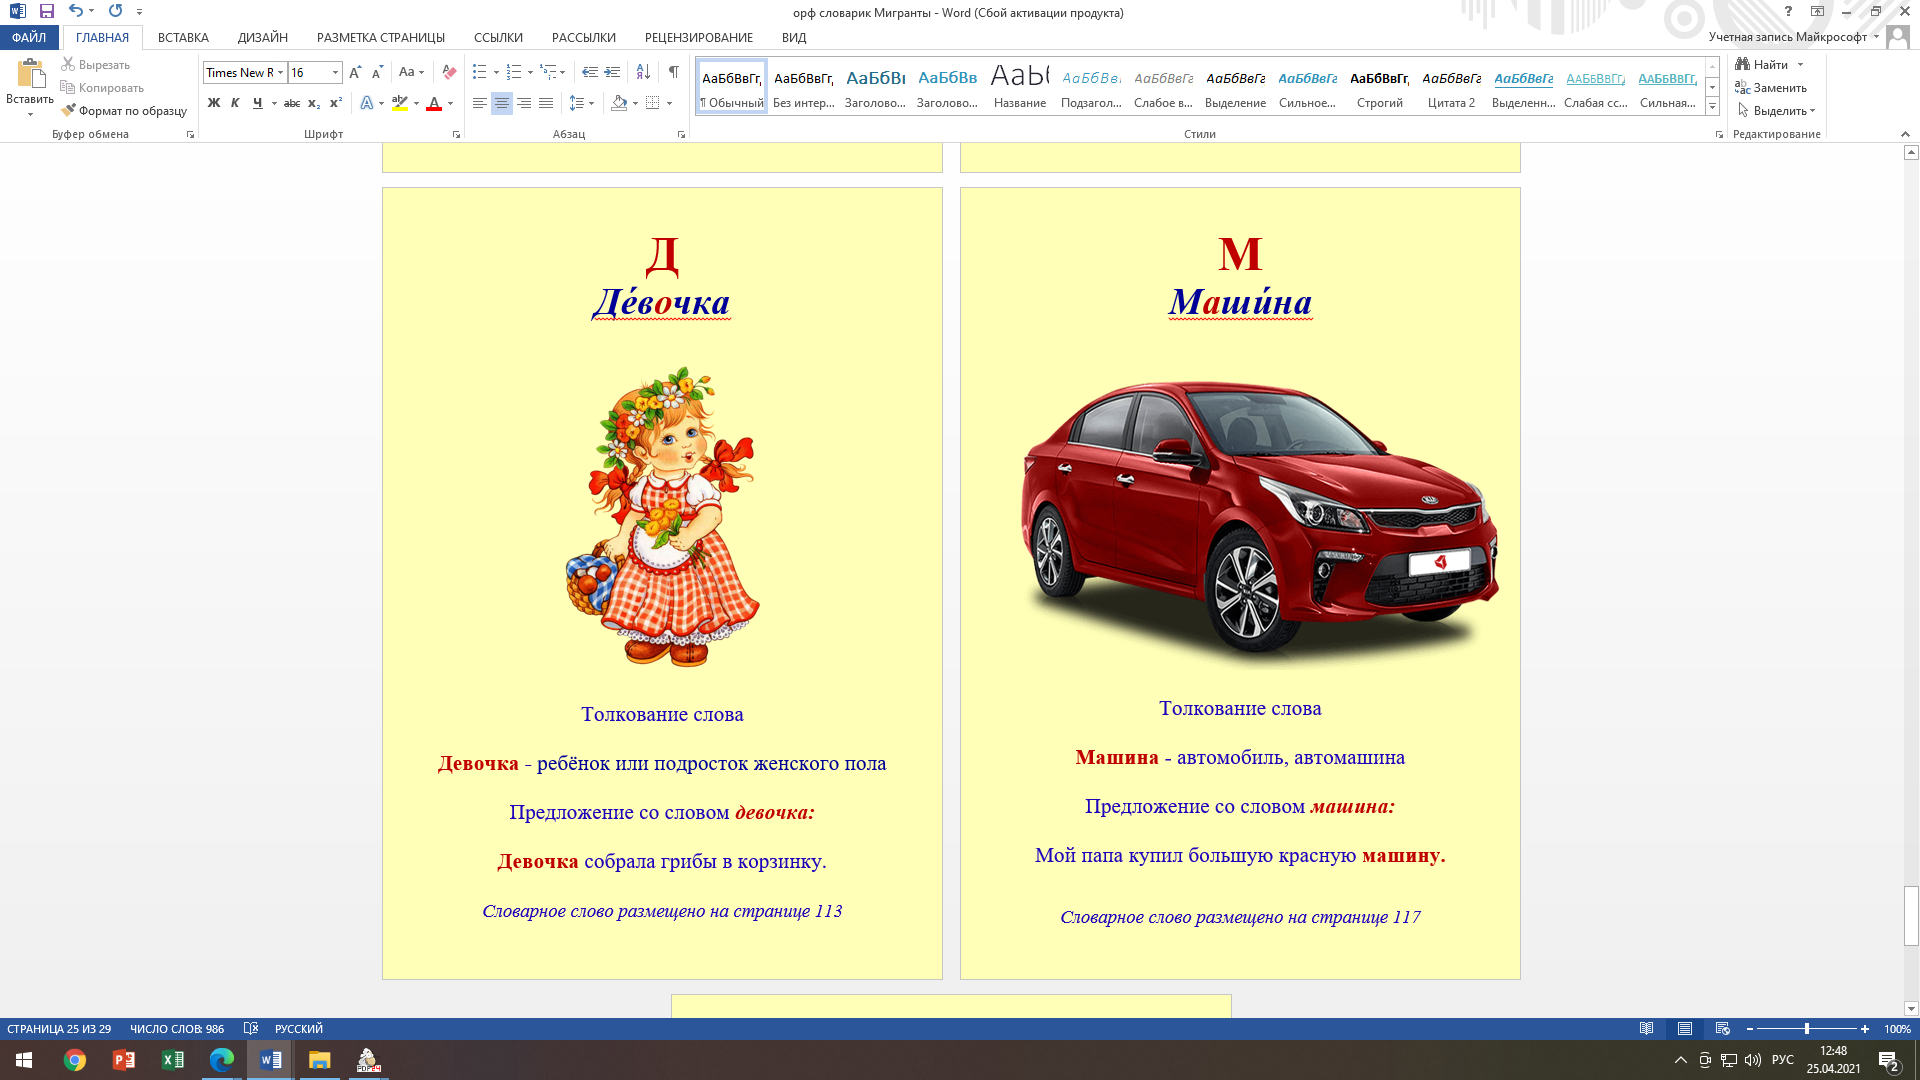
Task: Open the font size dropdown
Action: pyautogui.click(x=335, y=72)
